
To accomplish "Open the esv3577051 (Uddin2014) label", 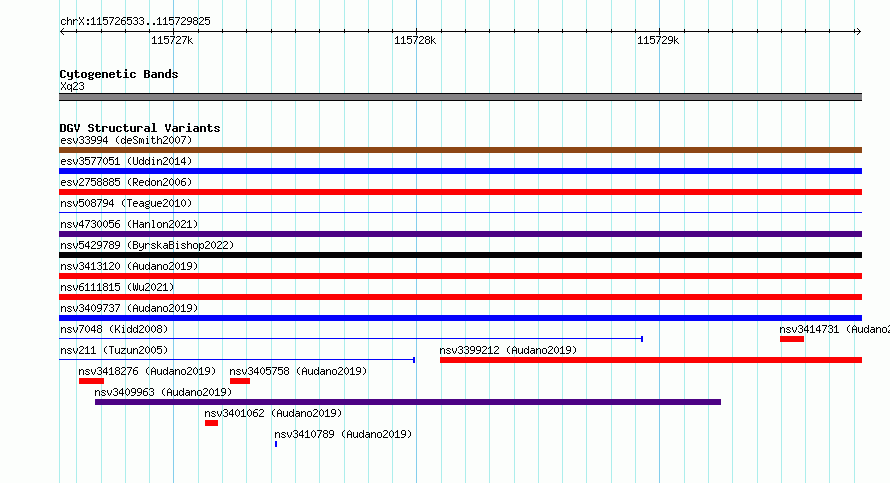I will (x=126, y=161).
